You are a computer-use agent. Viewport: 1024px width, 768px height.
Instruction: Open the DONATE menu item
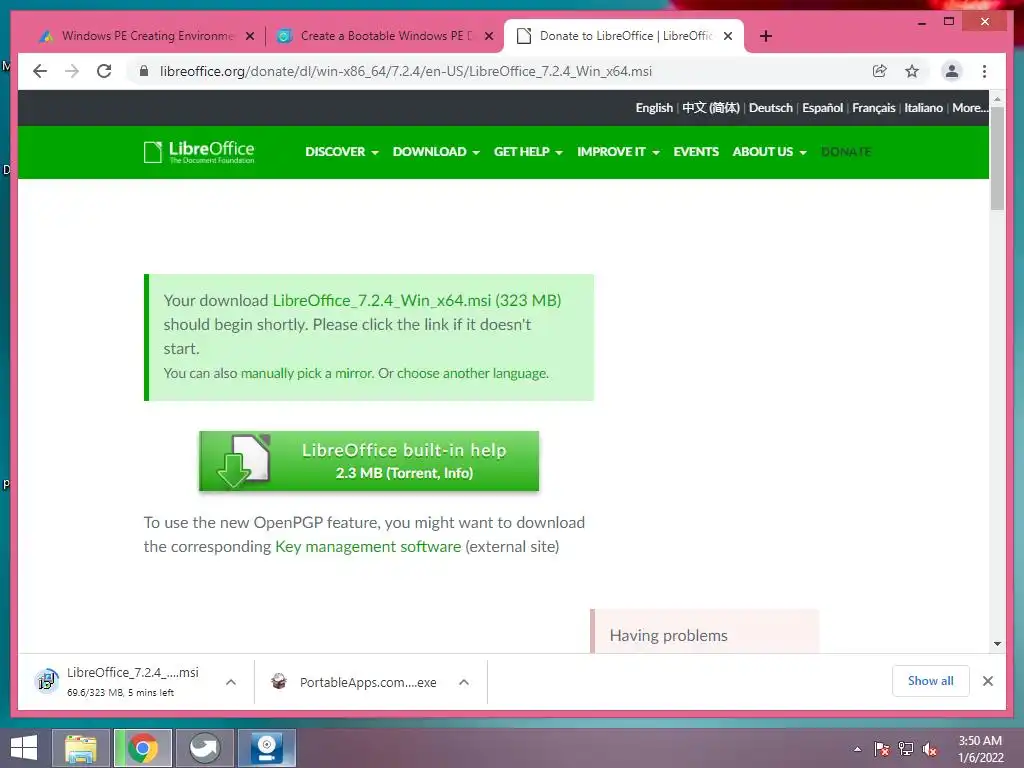846,152
